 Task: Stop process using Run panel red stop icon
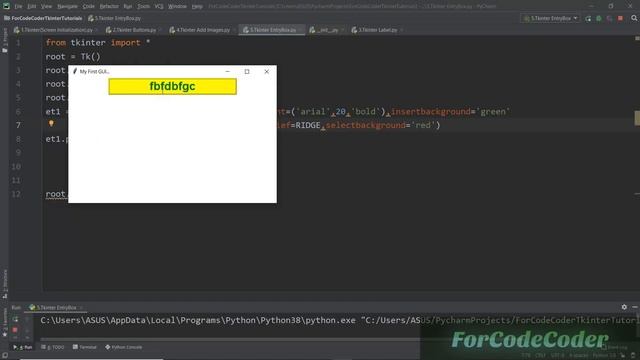pos(15,329)
